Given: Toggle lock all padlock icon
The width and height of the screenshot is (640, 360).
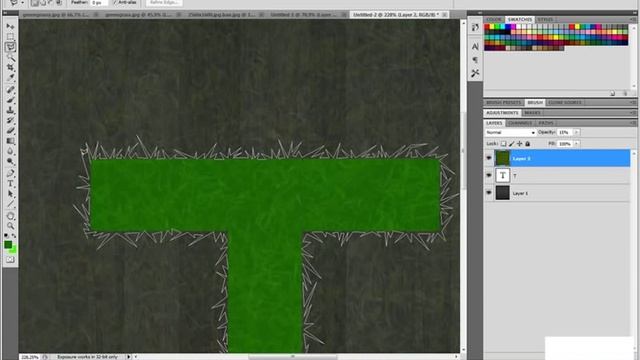Looking at the screenshot, I should pyautogui.click(x=527, y=144).
